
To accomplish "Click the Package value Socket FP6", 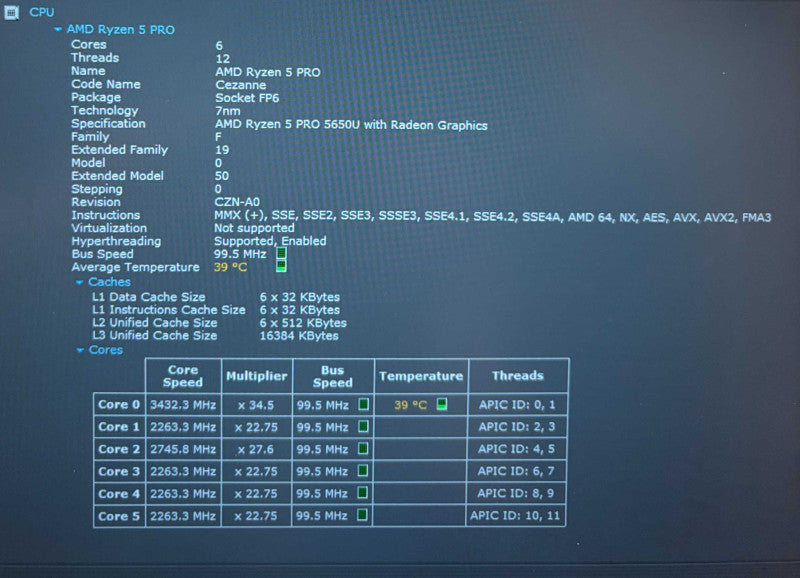I will [x=247, y=98].
